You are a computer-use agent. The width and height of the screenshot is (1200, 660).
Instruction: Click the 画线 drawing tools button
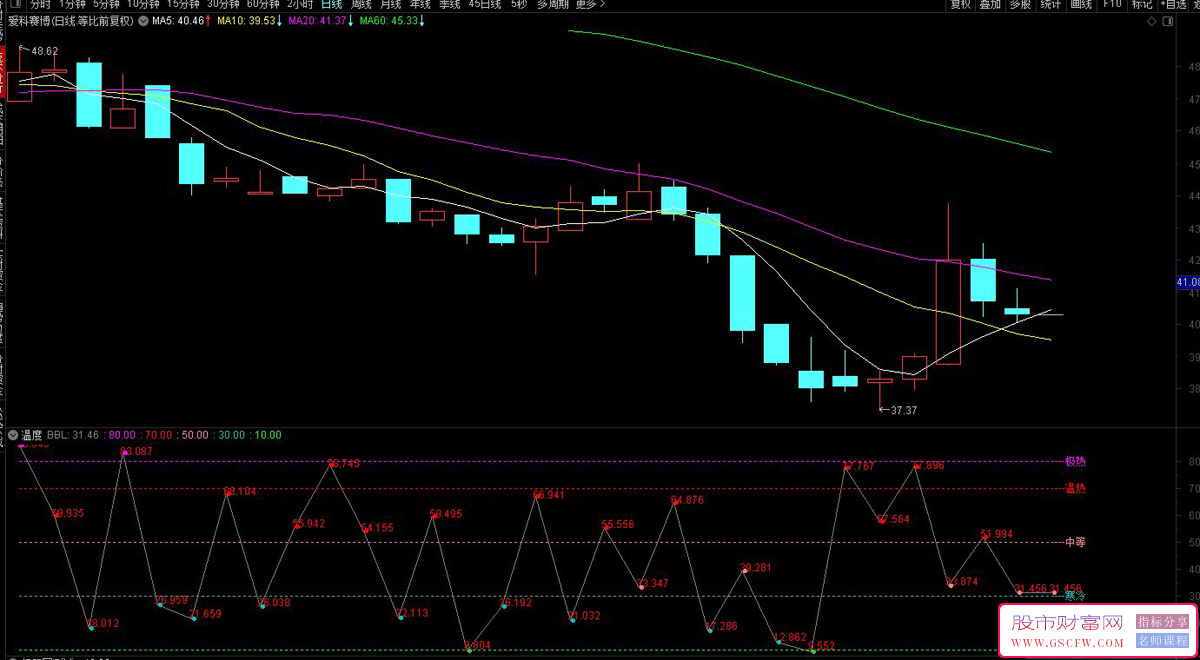(1081, 5)
